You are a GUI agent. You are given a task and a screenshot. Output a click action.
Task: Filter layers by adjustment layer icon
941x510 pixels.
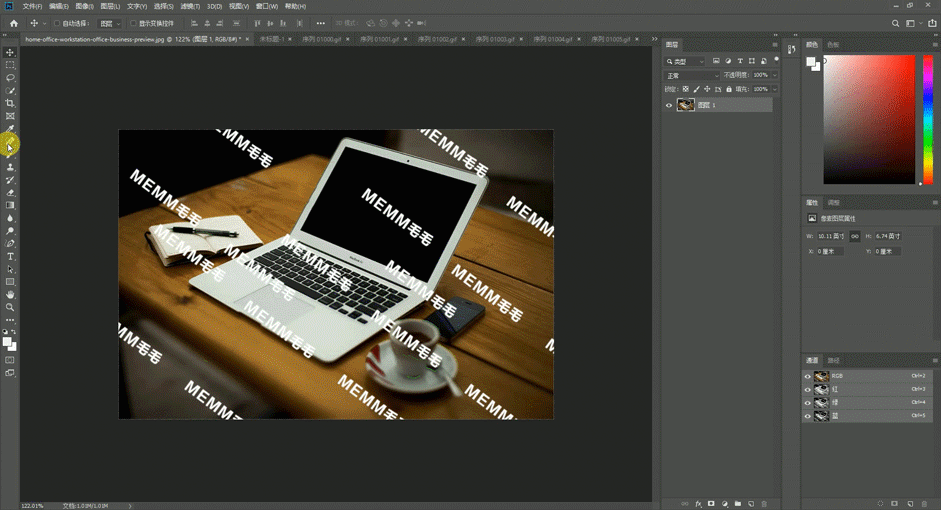728,61
